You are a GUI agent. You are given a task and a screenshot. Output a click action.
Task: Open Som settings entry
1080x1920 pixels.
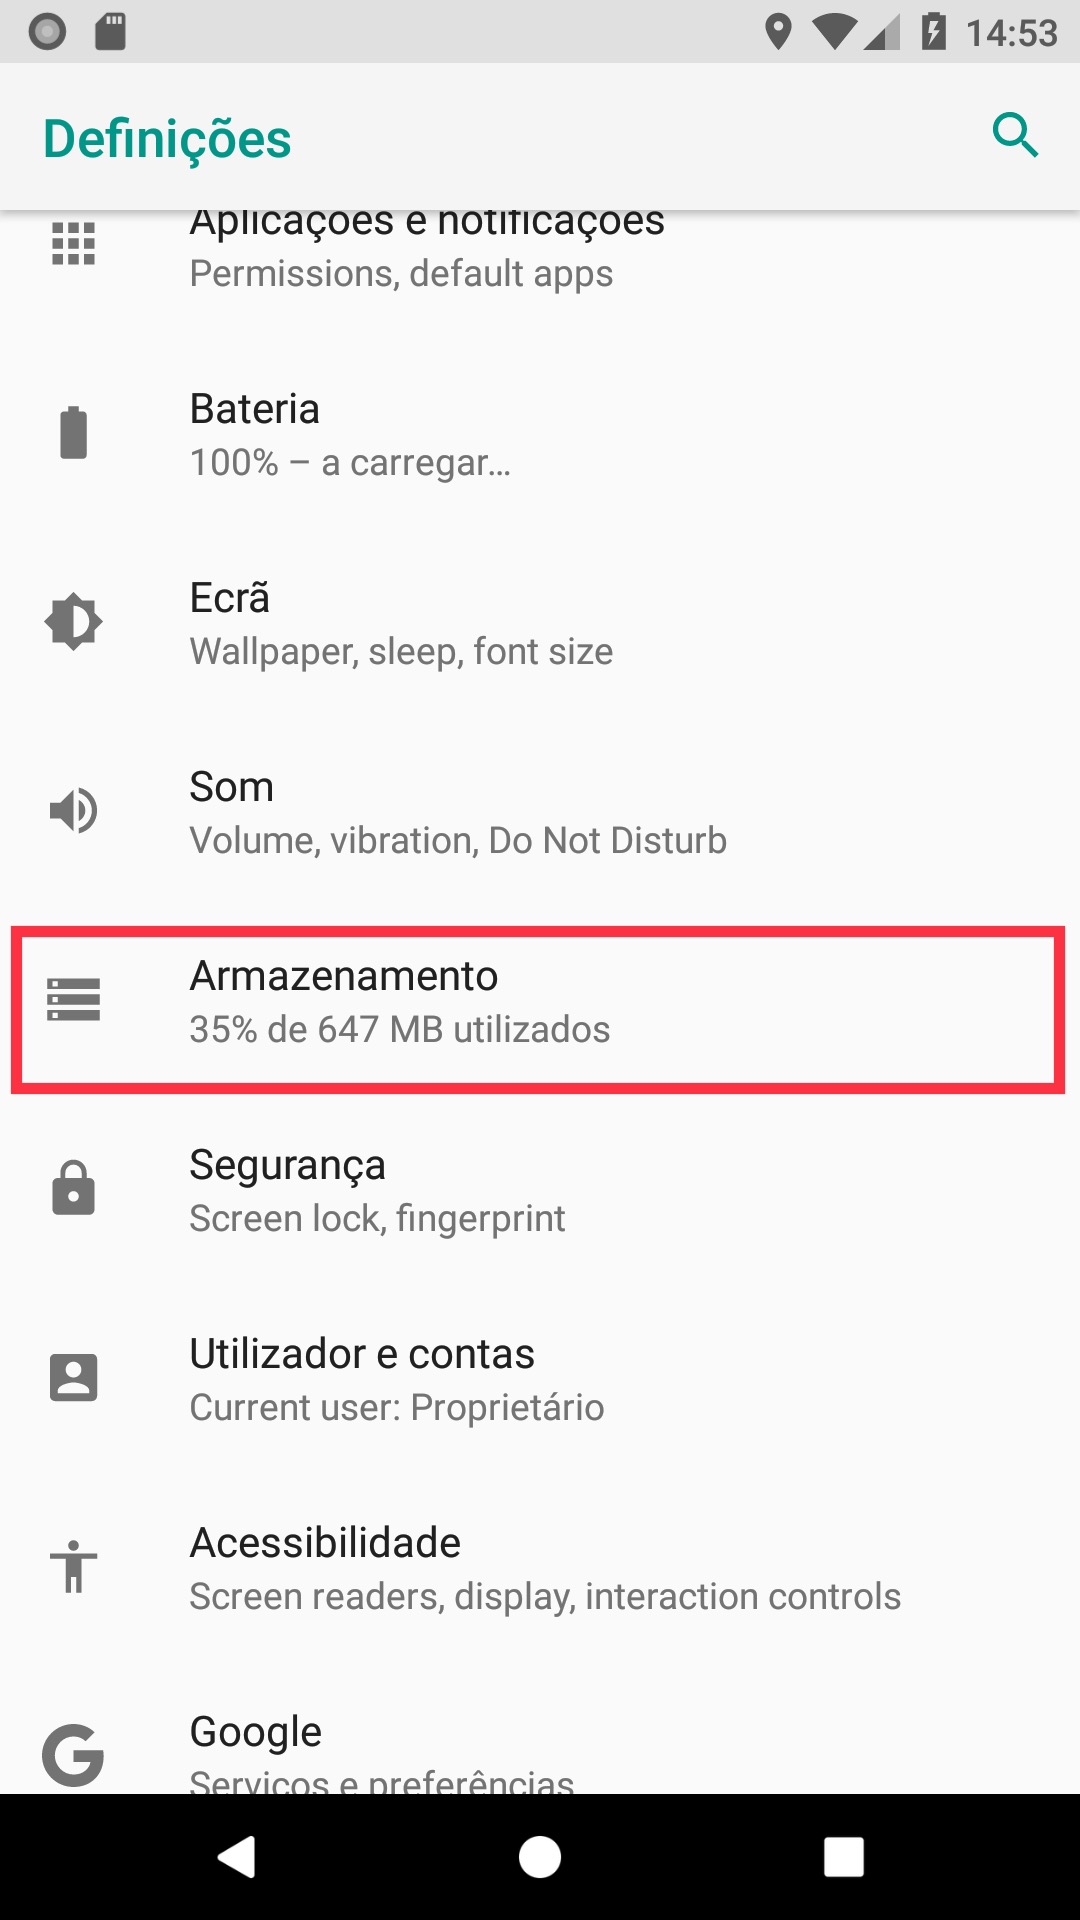540,813
